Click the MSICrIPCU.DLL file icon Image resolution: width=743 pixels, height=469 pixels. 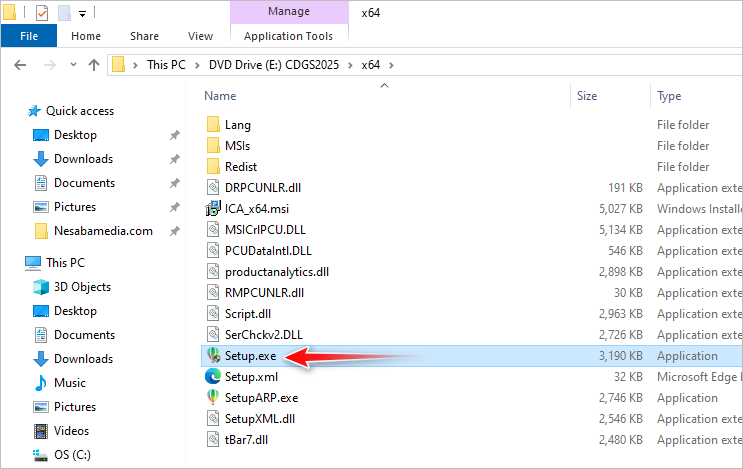(x=213, y=230)
